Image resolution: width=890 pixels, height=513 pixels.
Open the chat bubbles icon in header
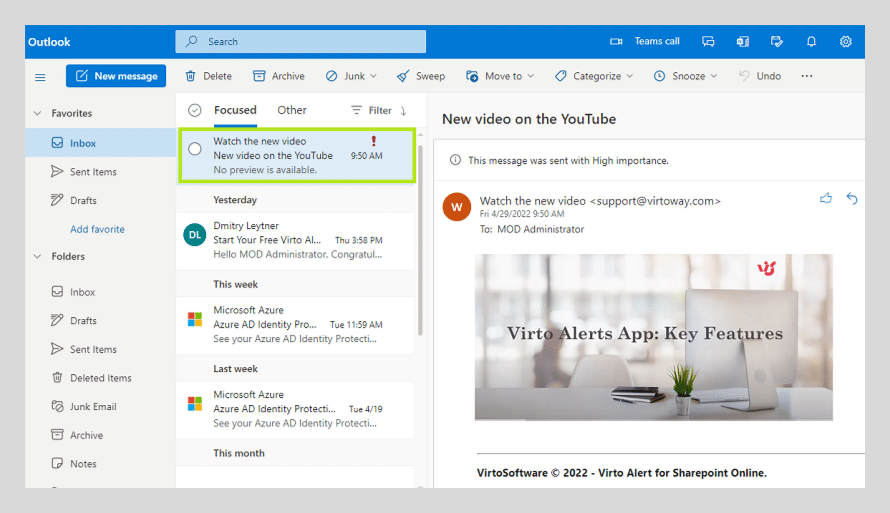pyautogui.click(x=708, y=41)
